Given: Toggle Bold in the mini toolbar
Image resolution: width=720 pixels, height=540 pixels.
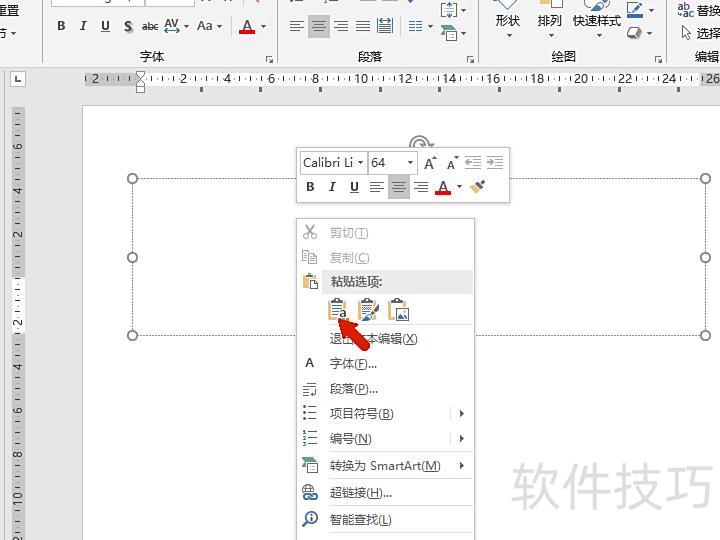Looking at the screenshot, I should (310, 186).
